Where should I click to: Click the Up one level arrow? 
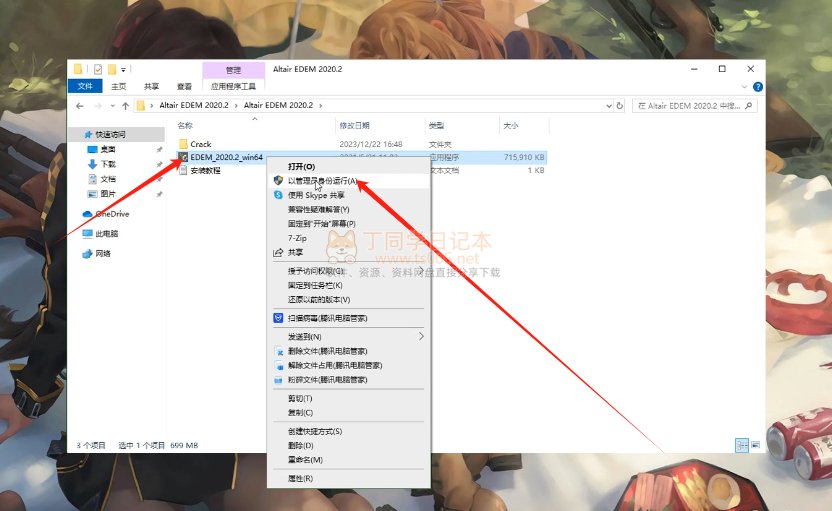pyautogui.click(x=126, y=106)
